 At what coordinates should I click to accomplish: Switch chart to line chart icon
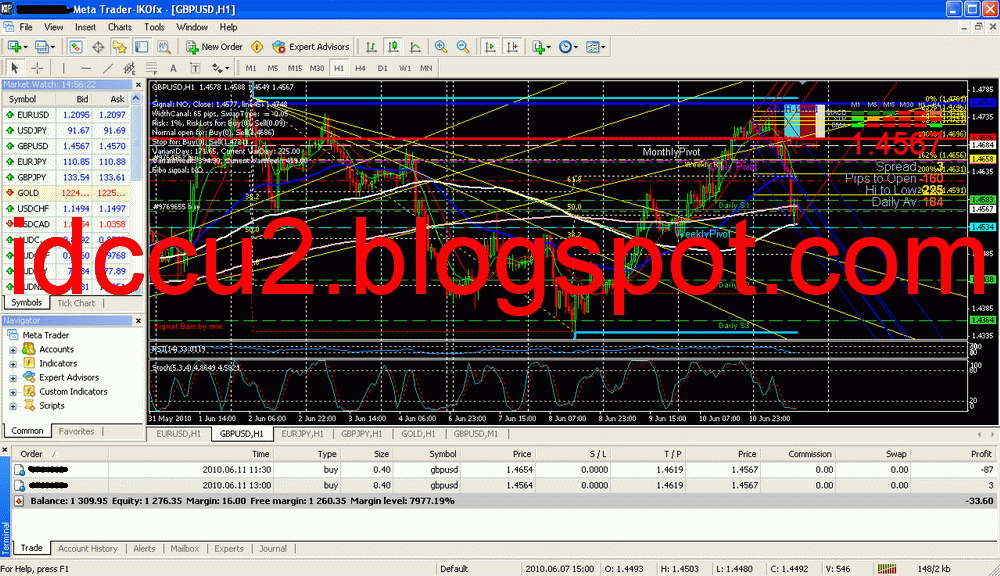pyautogui.click(x=415, y=47)
